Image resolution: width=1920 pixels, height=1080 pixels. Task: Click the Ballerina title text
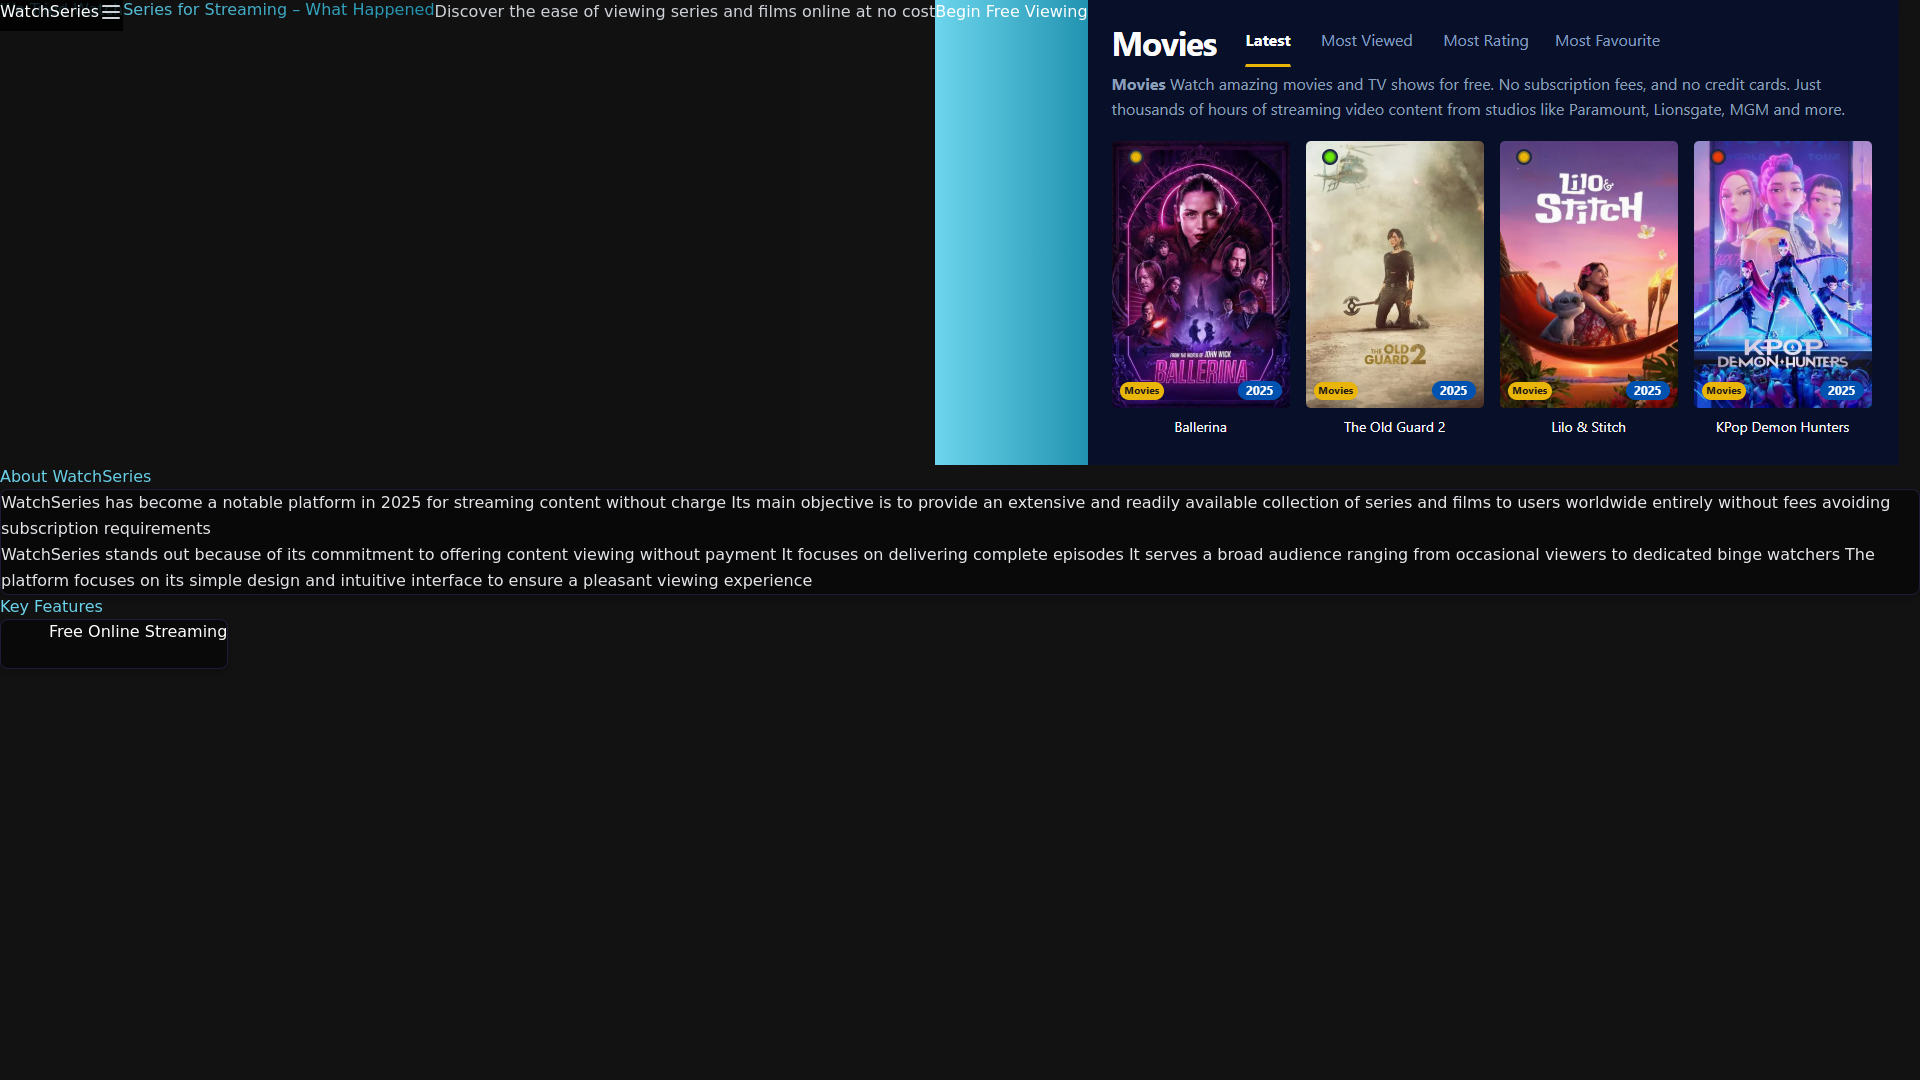pos(1200,427)
